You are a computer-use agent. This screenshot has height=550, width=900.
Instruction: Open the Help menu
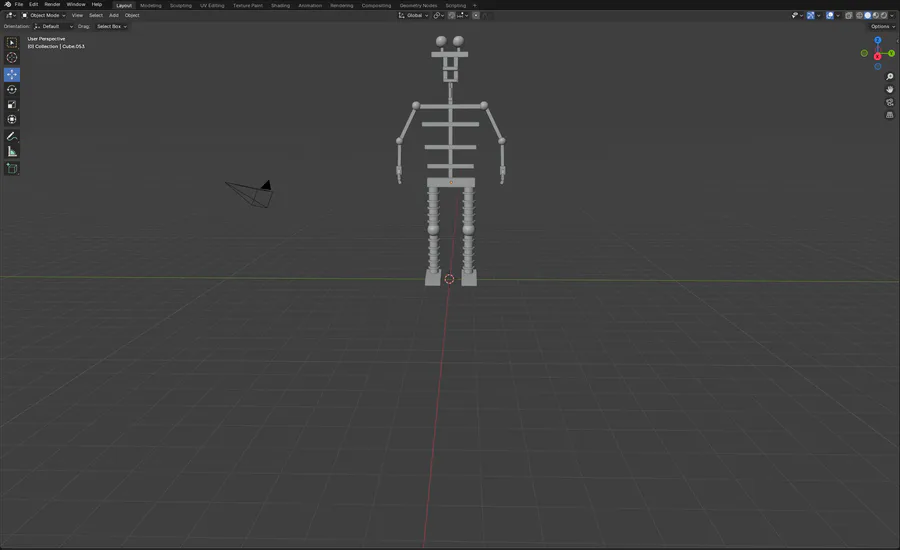tap(97, 5)
